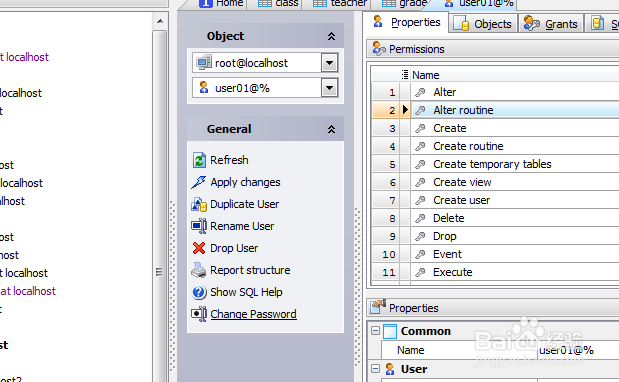Click the Refresh icon in General panel
This screenshot has width=619, height=382.
click(199, 160)
